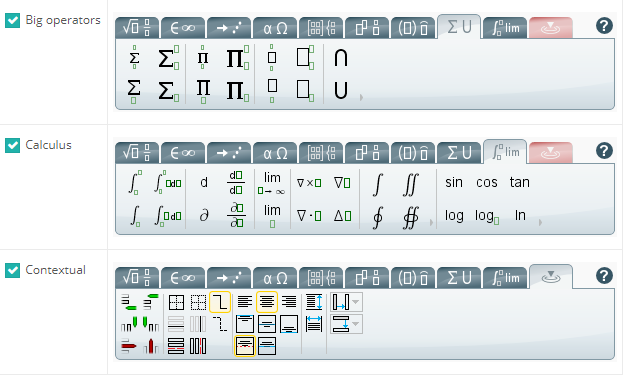This screenshot has height=376, width=623.
Task: Insert generic big operator with subscript only
Action: 305,91
